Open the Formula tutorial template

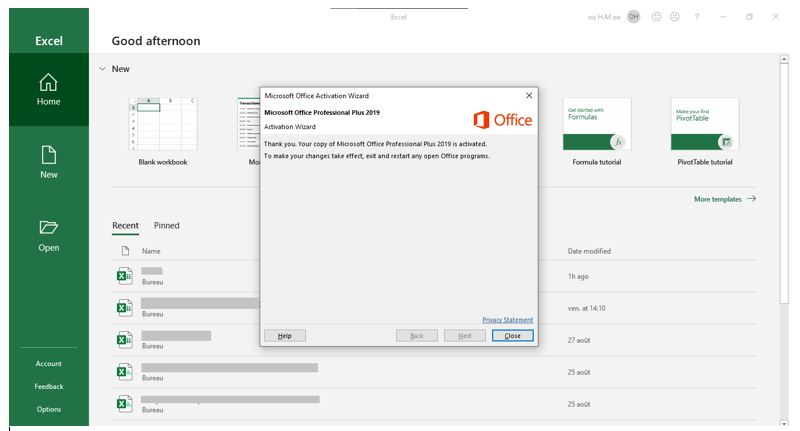click(x=597, y=124)
